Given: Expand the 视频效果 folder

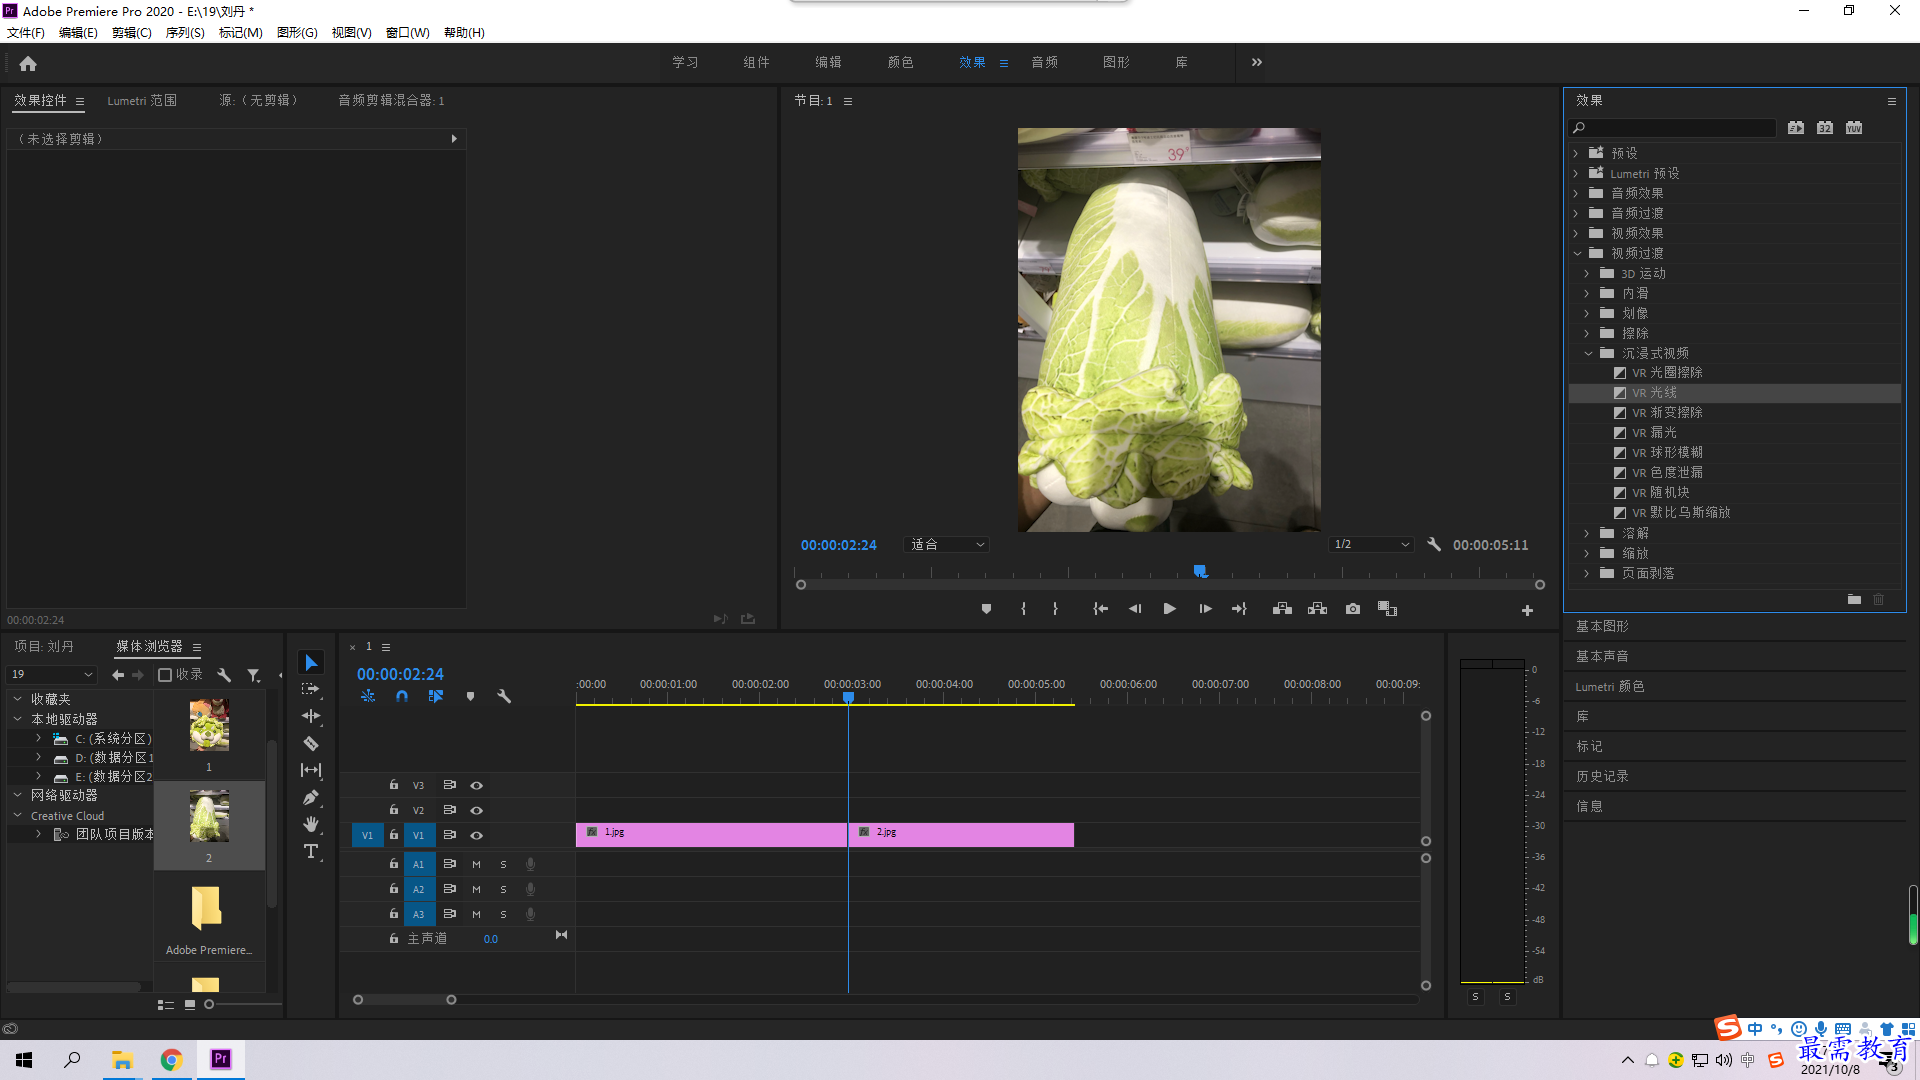Looking at the screenshot, I should tap(1576, 233).
